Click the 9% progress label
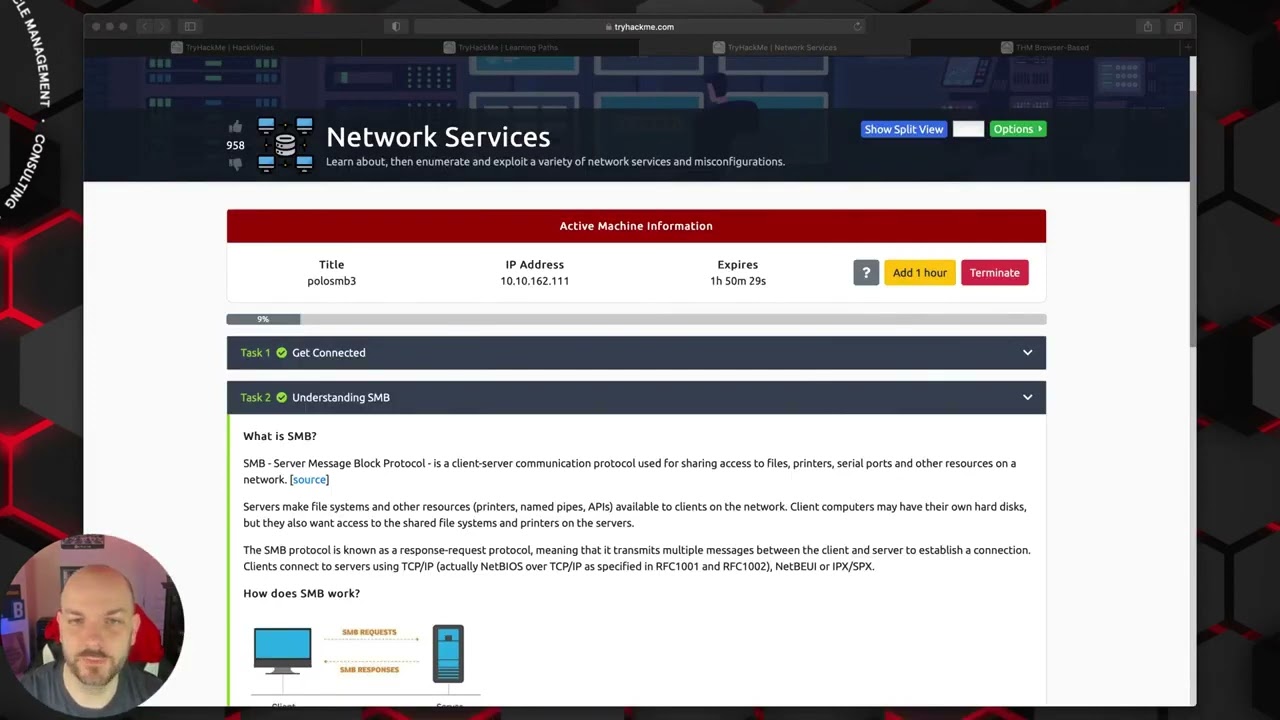The width and height of the screenshot is (1280, 720). pos(263,319)
